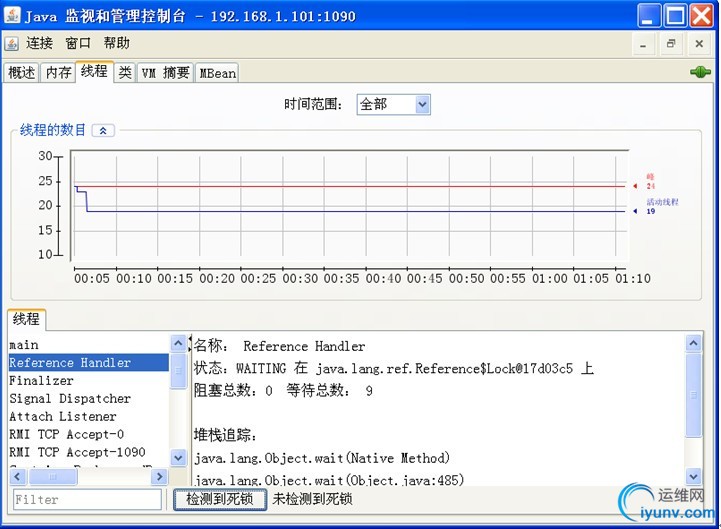This screenshot has height=529, width=721.
Task: Click the 30 value on the chart axis
Action: (45, 156)
